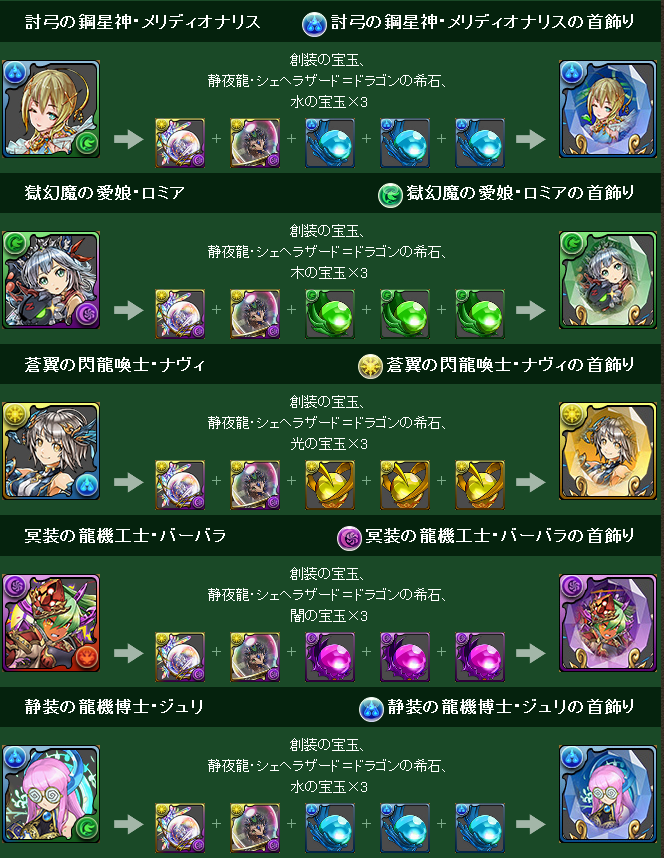Select last purple 闇の宝玉 in Barbara row

point(480,657)
